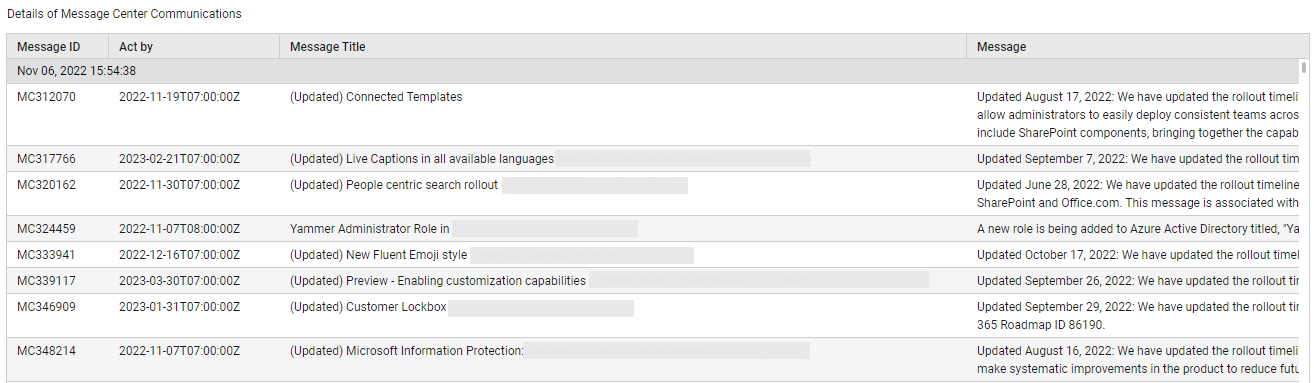The image size is (1314, 383).
Task: Select message ID MC346909
Action: [46, 307]
